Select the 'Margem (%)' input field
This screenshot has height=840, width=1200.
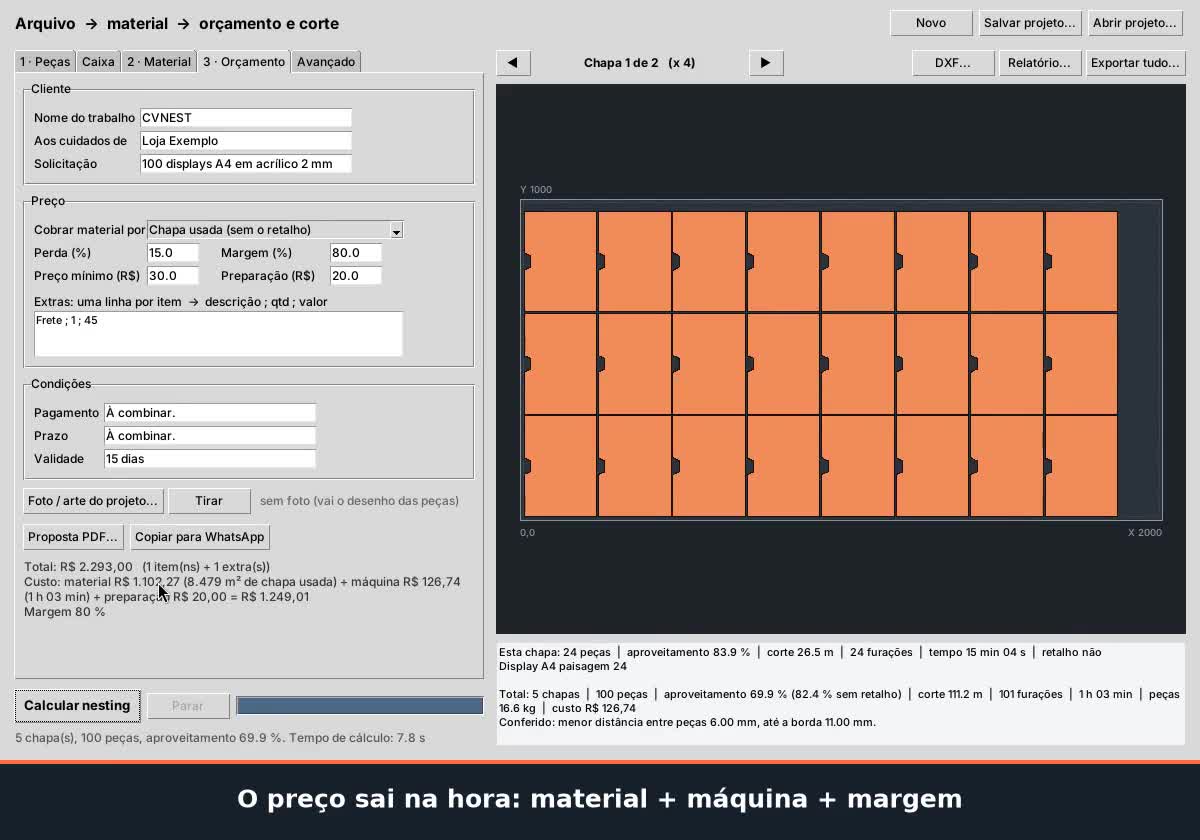356,253
